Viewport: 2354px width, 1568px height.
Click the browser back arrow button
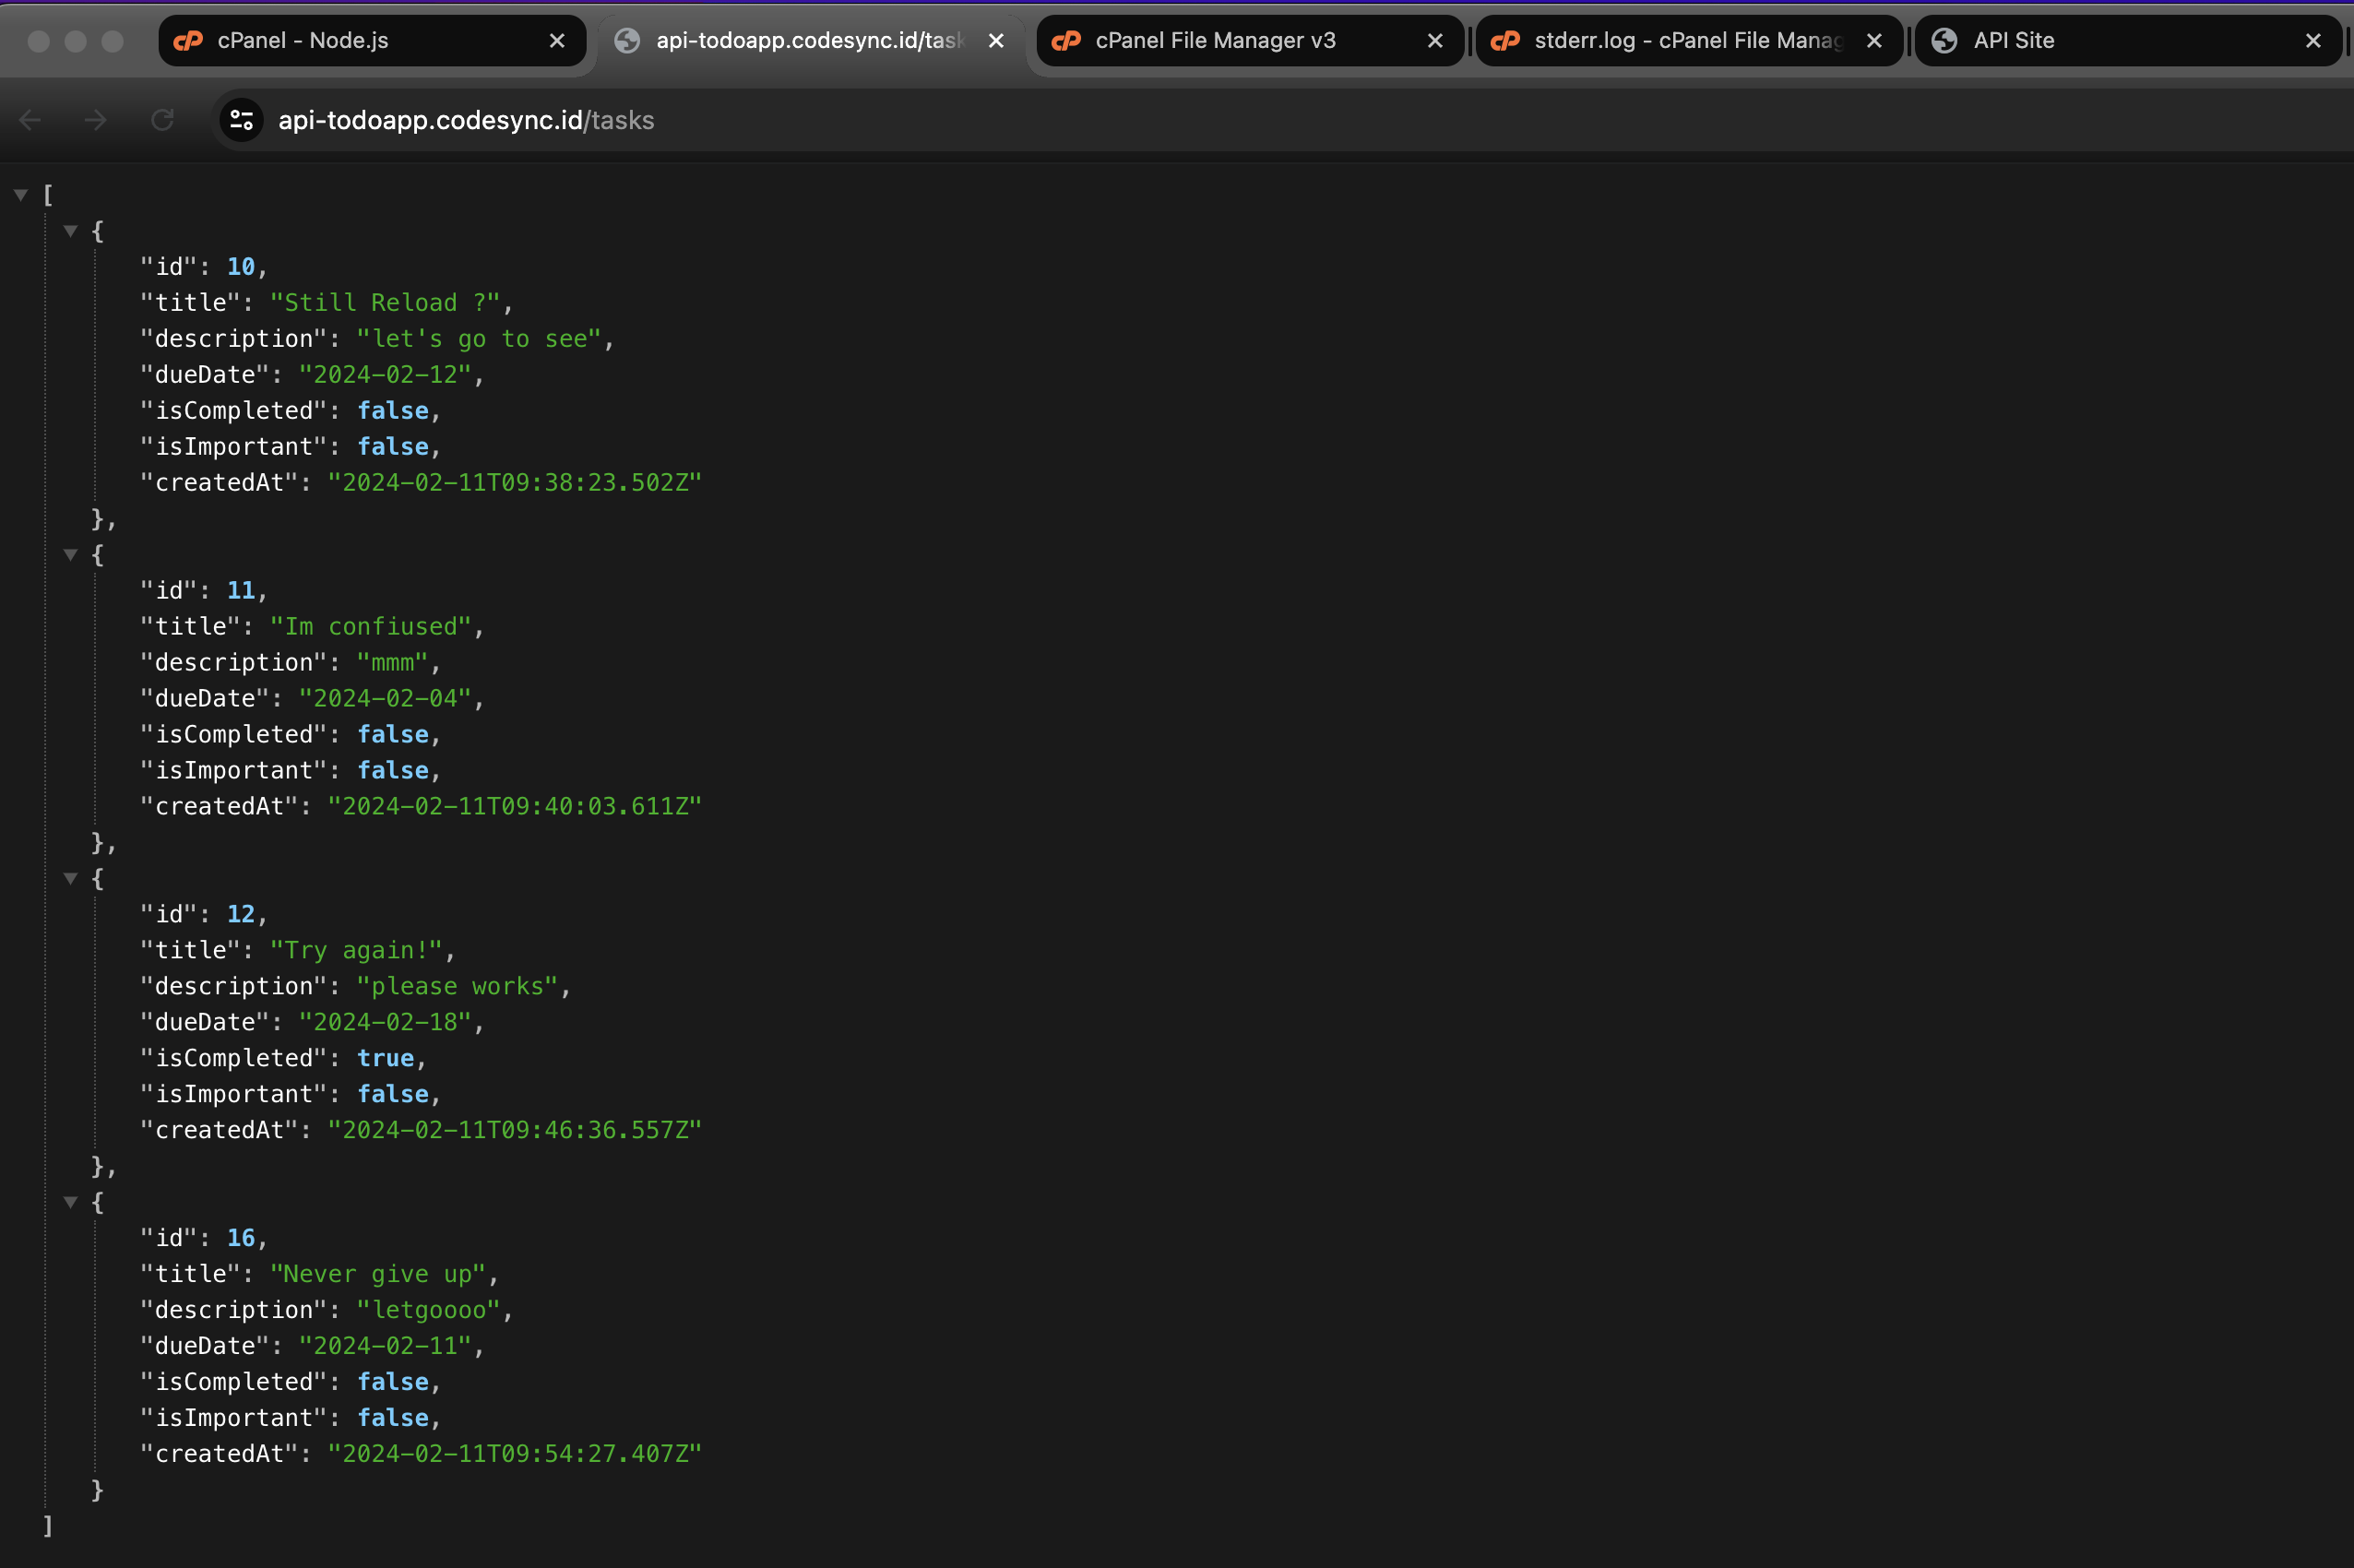30,120
